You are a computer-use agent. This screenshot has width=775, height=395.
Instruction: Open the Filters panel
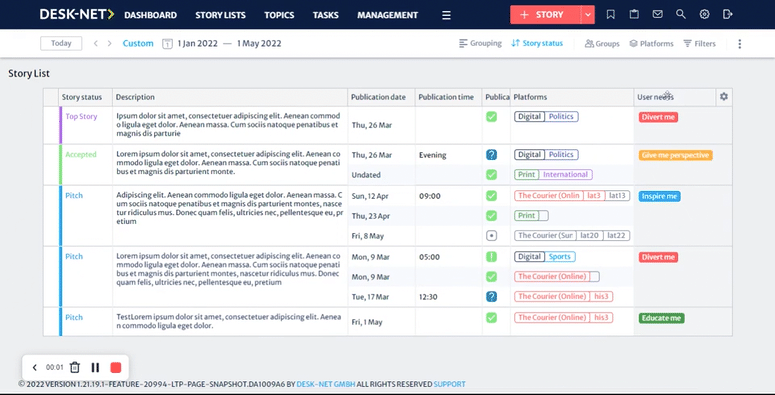[x=699, y=44]
